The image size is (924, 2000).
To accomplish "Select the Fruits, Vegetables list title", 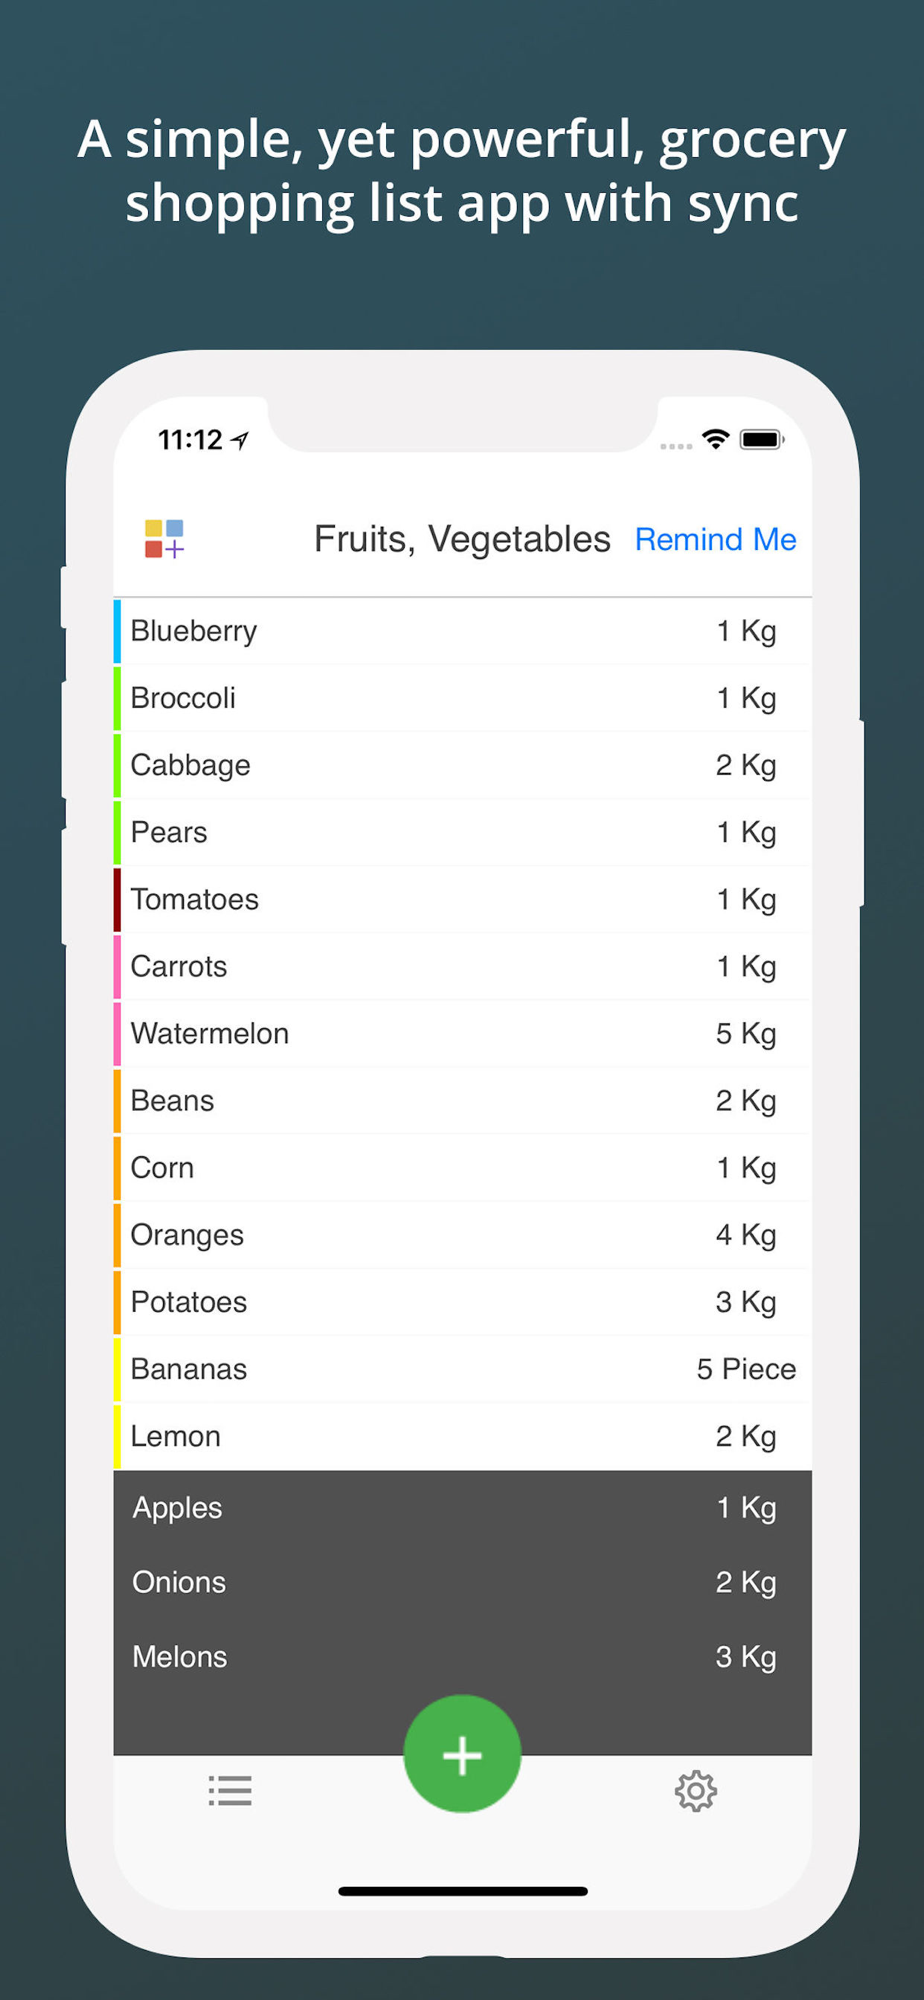I will point(462,539).
